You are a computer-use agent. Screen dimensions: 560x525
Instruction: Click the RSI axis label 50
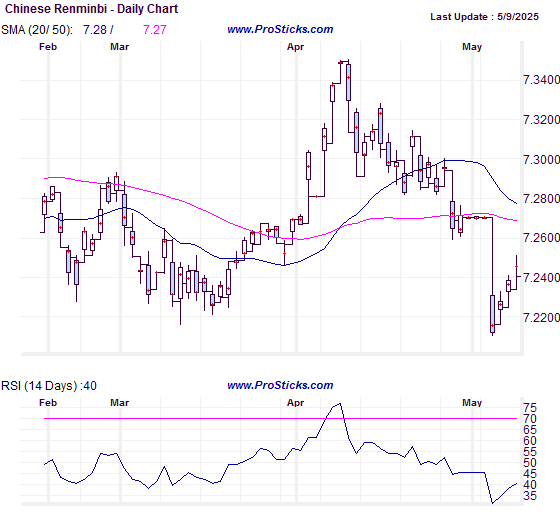(530, 463)
